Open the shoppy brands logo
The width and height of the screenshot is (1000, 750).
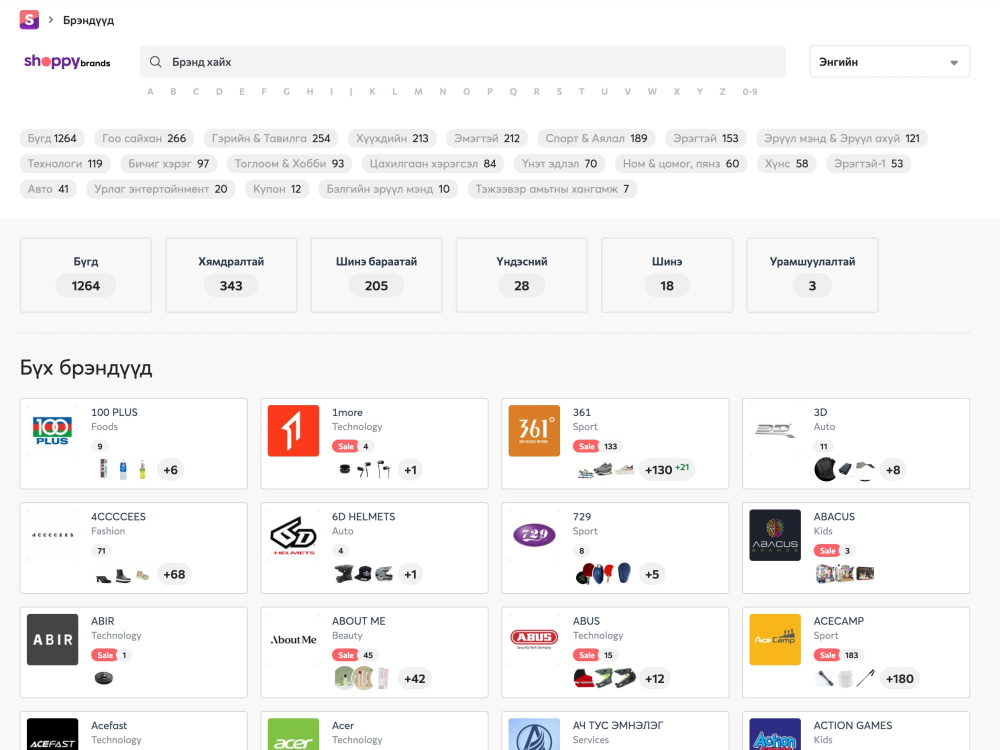(67, 62)
